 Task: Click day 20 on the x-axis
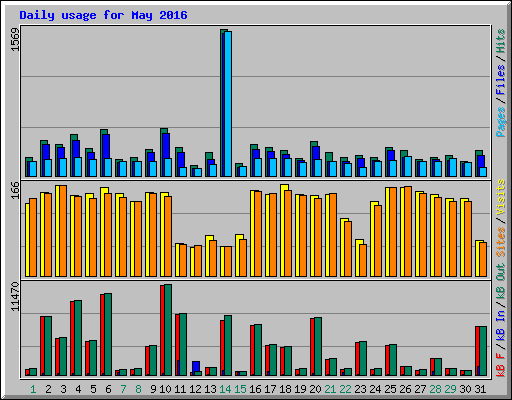click(315, 389)
